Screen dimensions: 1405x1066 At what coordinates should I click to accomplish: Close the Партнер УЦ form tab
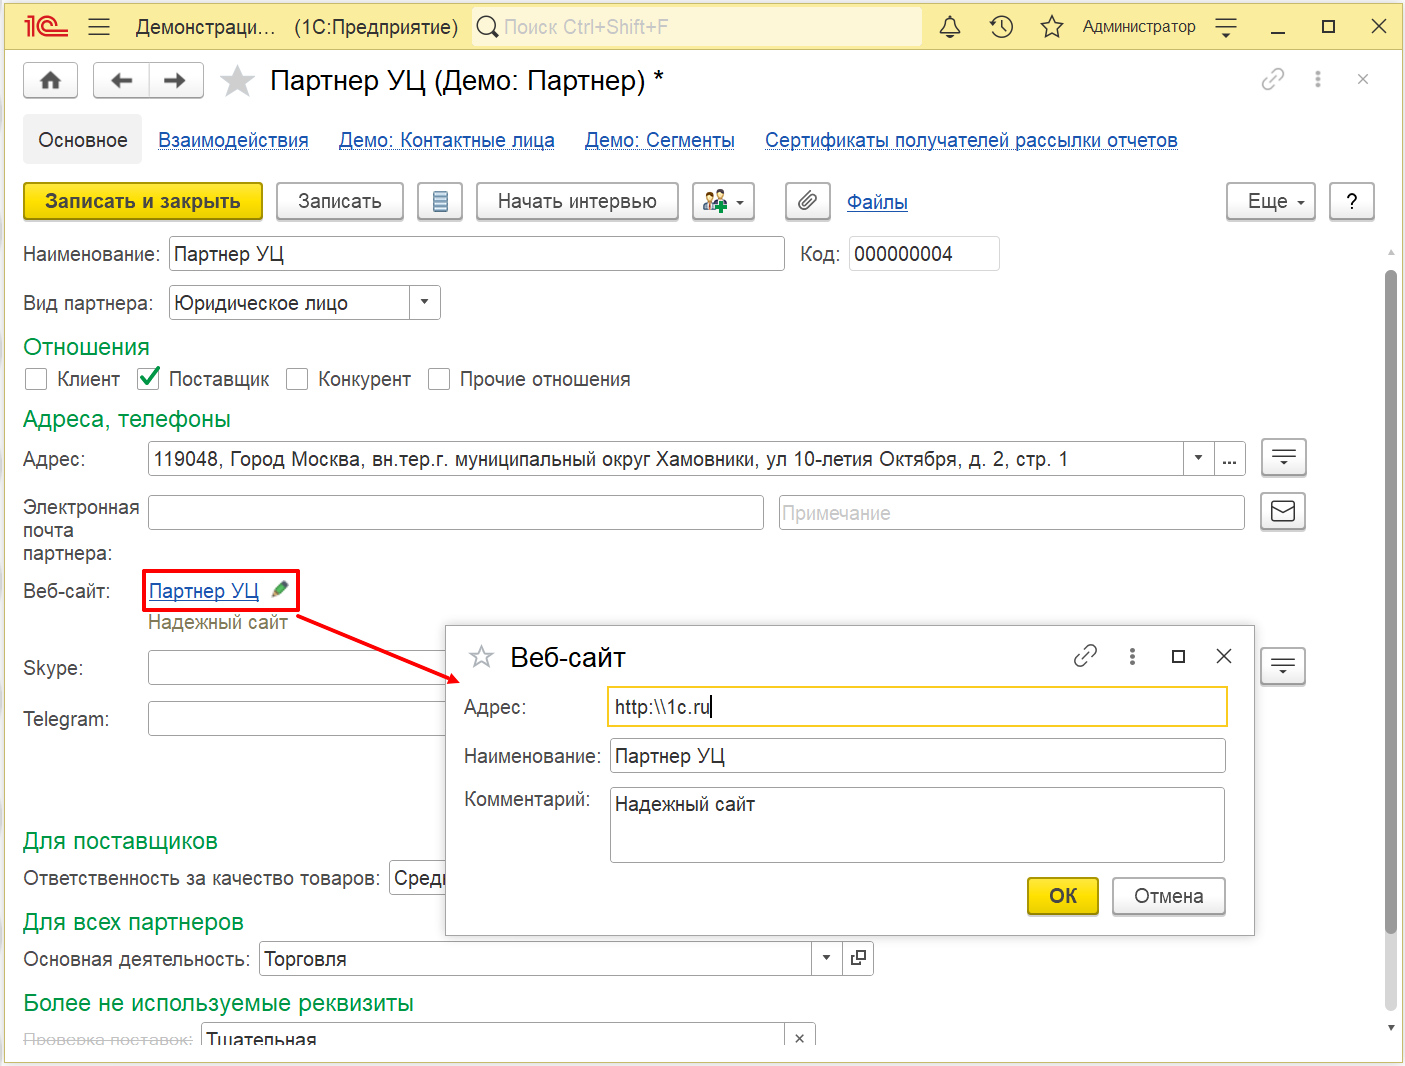(1363, 79)
